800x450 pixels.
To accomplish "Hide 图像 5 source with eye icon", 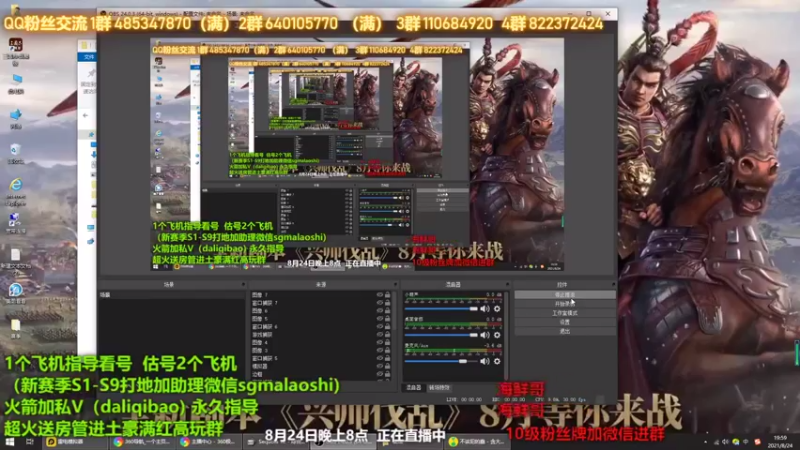I will click(x=379, y=319).
